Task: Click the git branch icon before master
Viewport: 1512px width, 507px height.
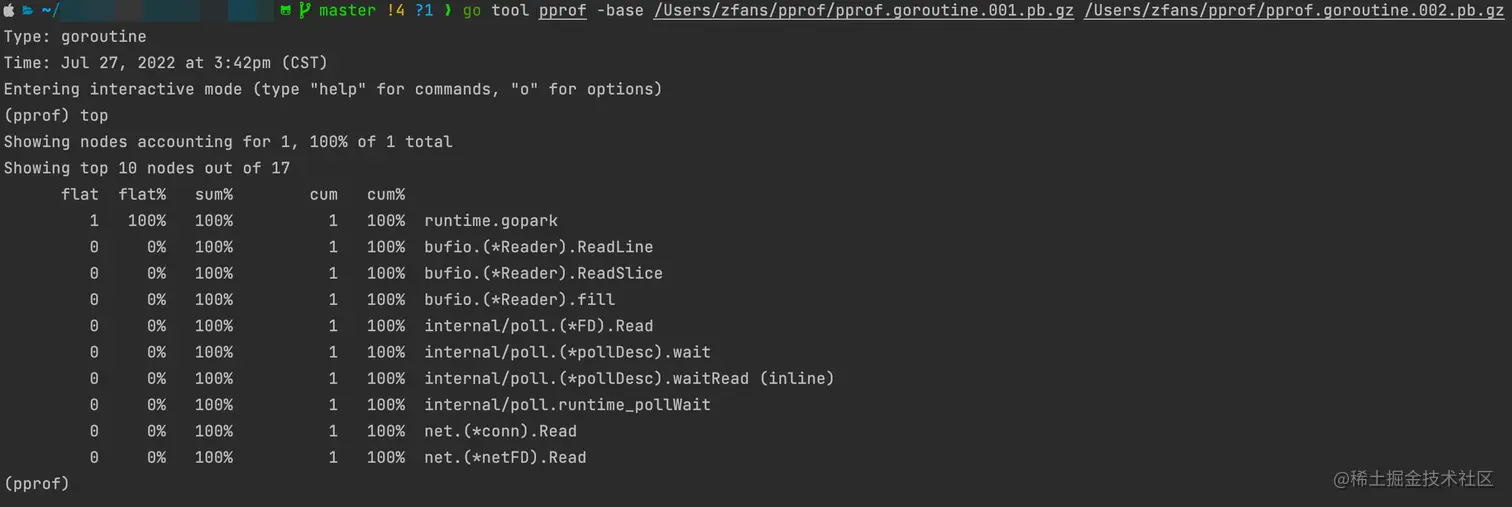Action: coord(304,11)
